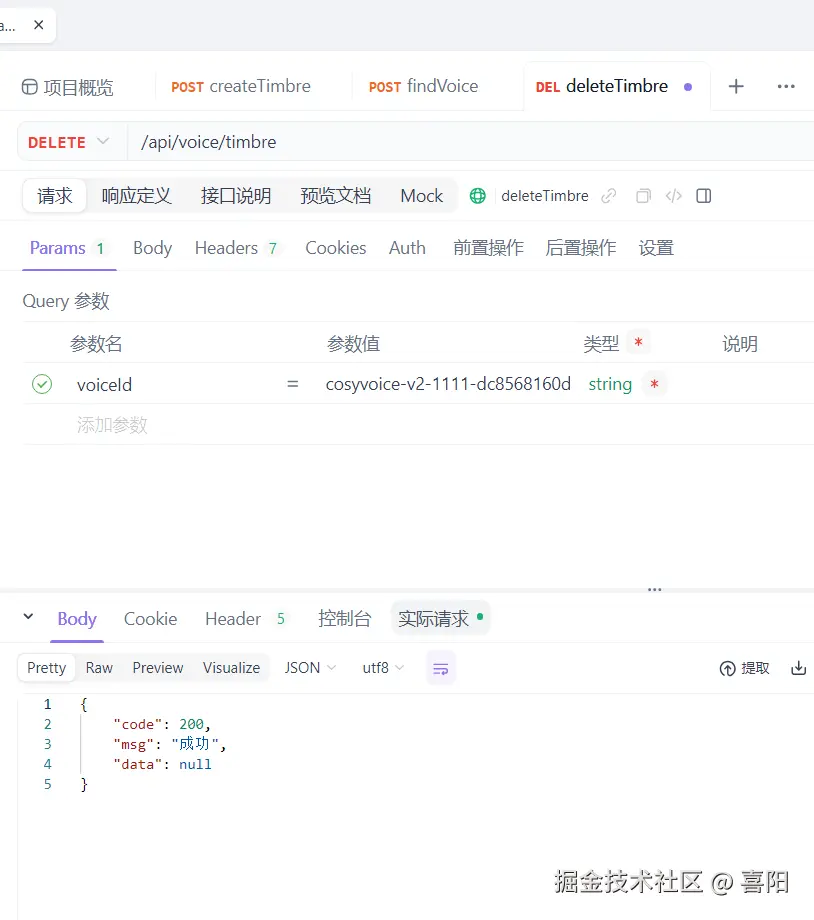The image size is (814, 920).
Task: Click the /api/voice/timbre URL field
Action: tap(470, 142)
